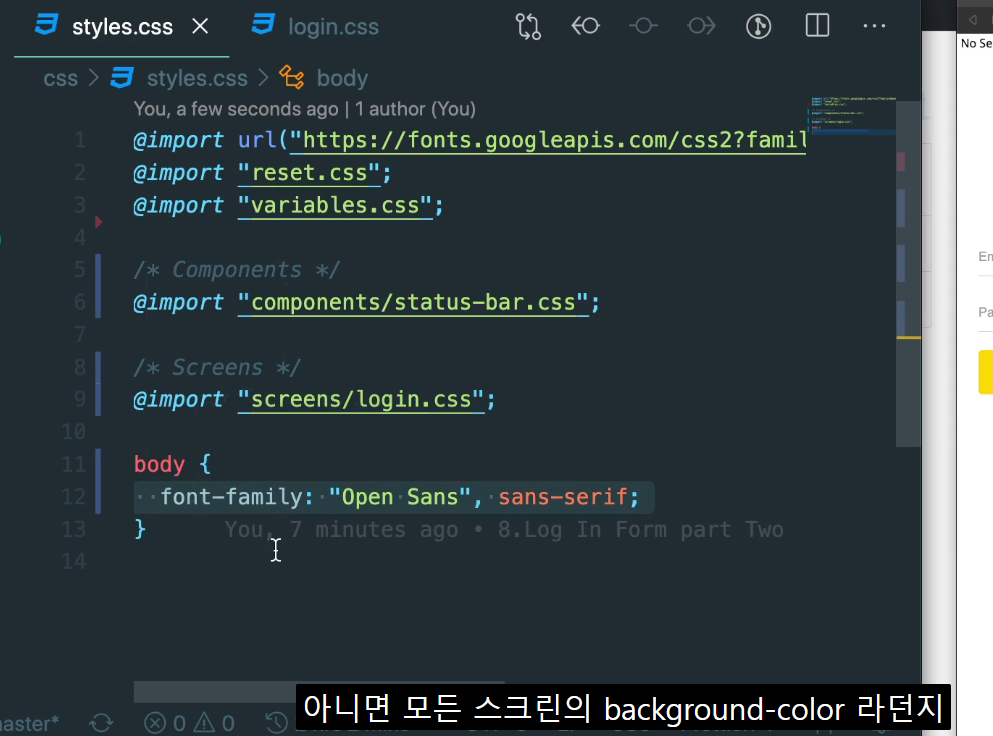Click the master branch indicator in status bar
This screenshot has width=993, height=736.
[x=30, y=723]
